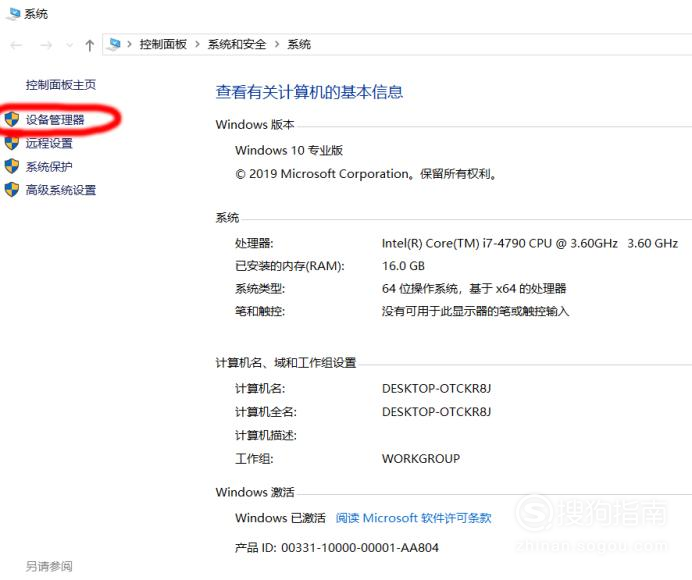This screenshot has height=580, width=692.
Task: Click the WORKGROUP value
Action: pyautogui.click(x=421, y=459)
